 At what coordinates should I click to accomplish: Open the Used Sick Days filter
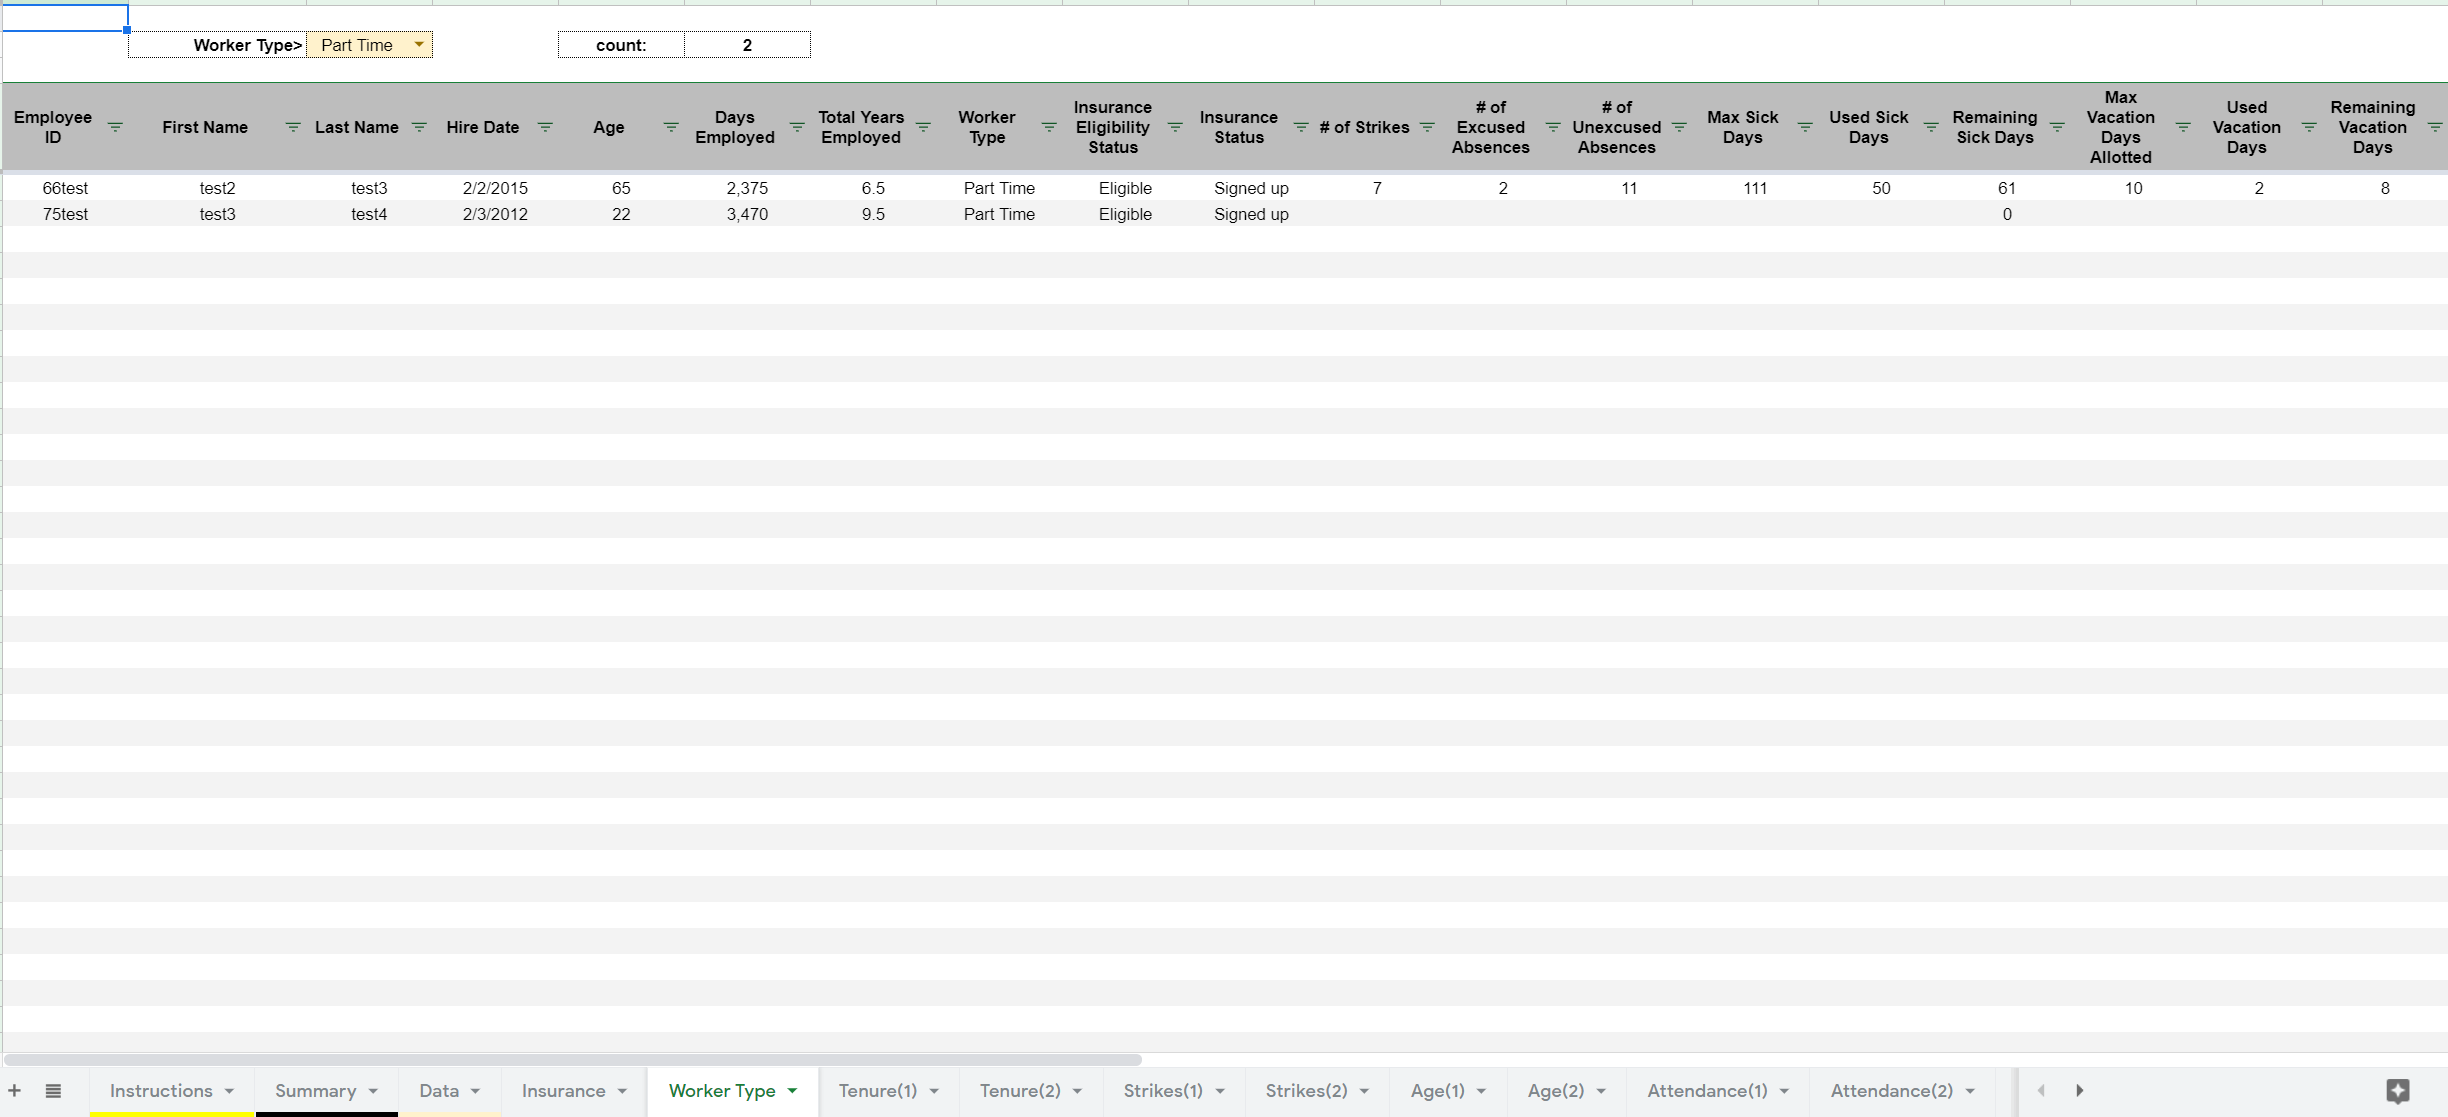click(1931, 127)
